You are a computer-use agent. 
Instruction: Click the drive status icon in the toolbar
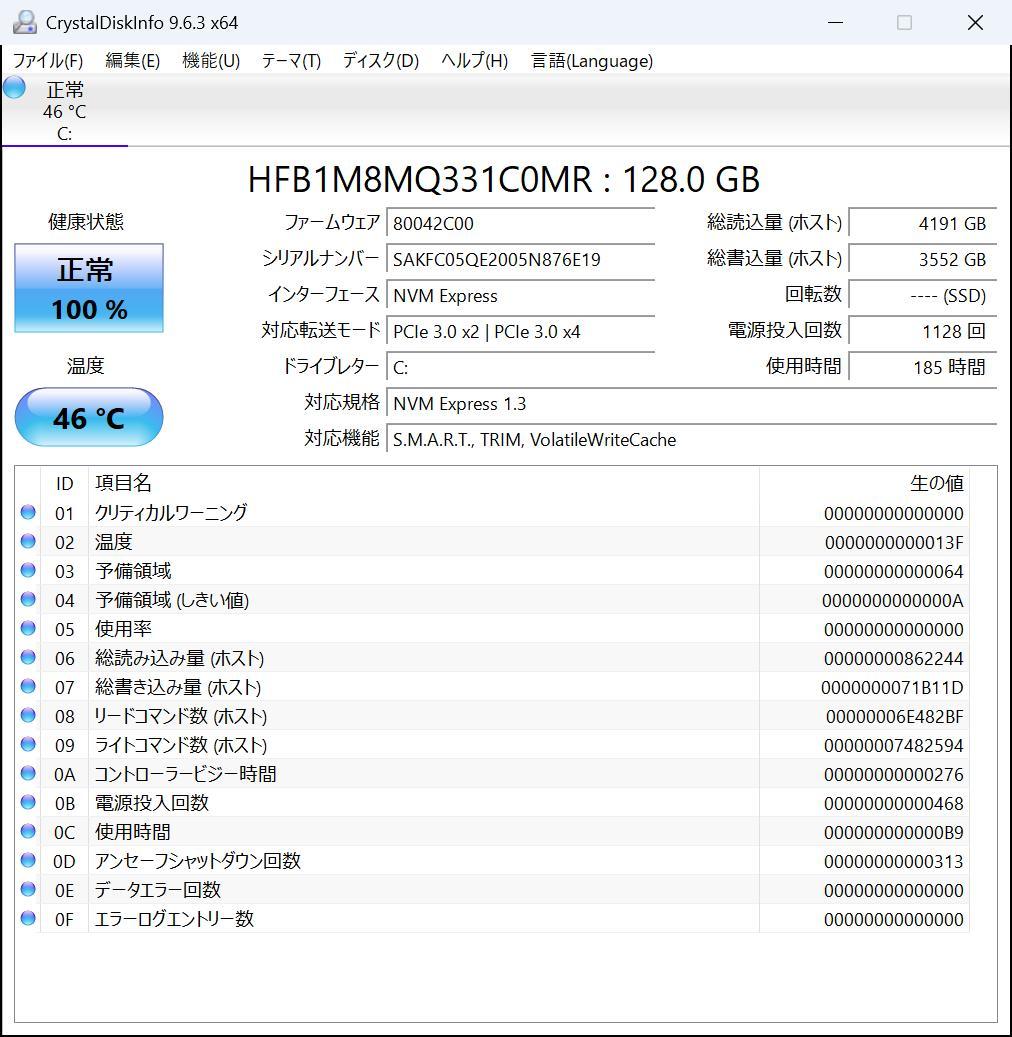pos(14,88)
